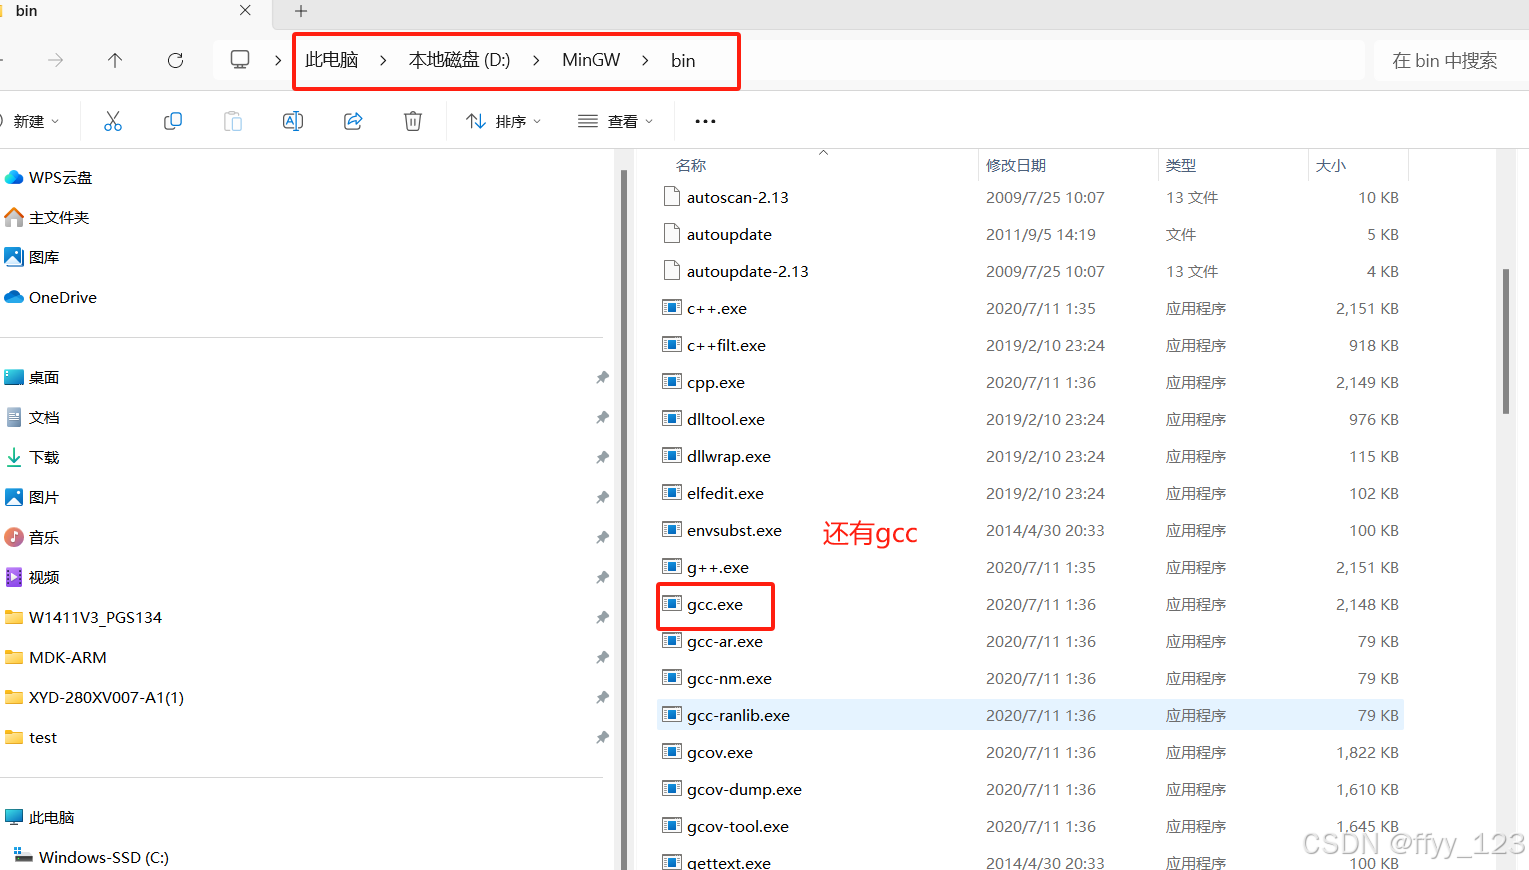Screen dimensions: 1529x870
Task: Close the bin tab
Action: [x=245, y=10]
